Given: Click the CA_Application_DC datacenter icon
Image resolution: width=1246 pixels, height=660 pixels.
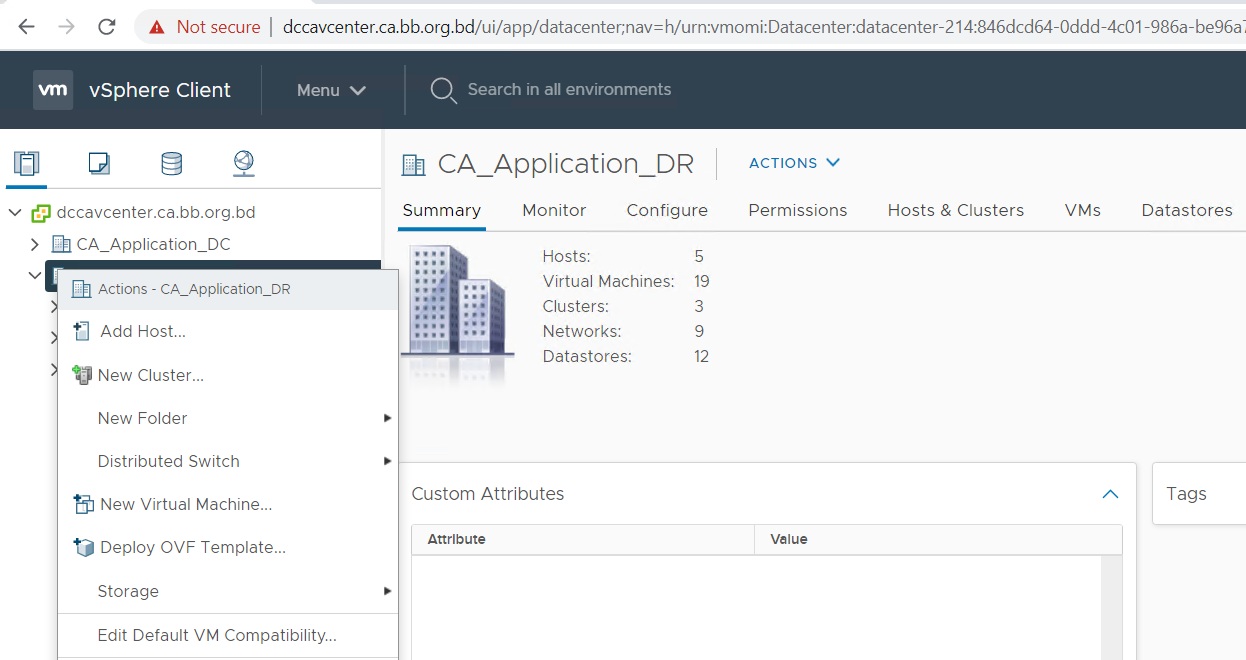Looking at the screenshot, I should coord(61,244).
